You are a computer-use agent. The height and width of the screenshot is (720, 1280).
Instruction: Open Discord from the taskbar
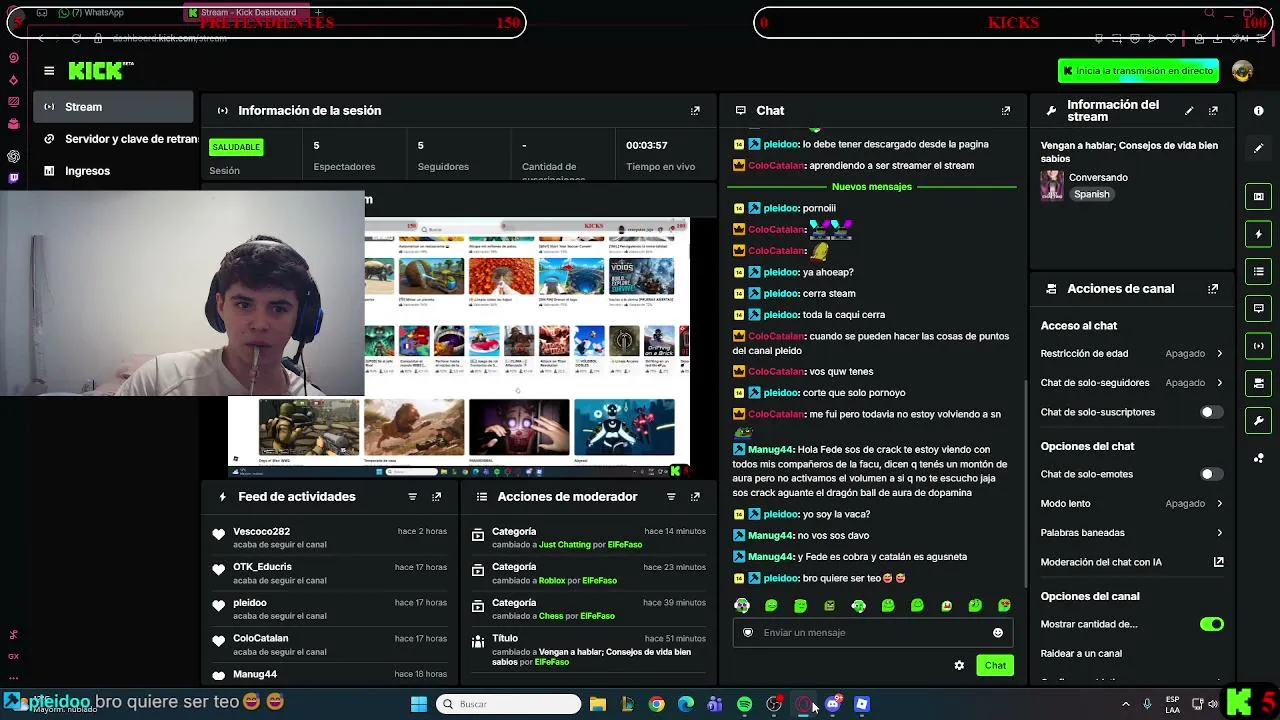coord(832,705)
